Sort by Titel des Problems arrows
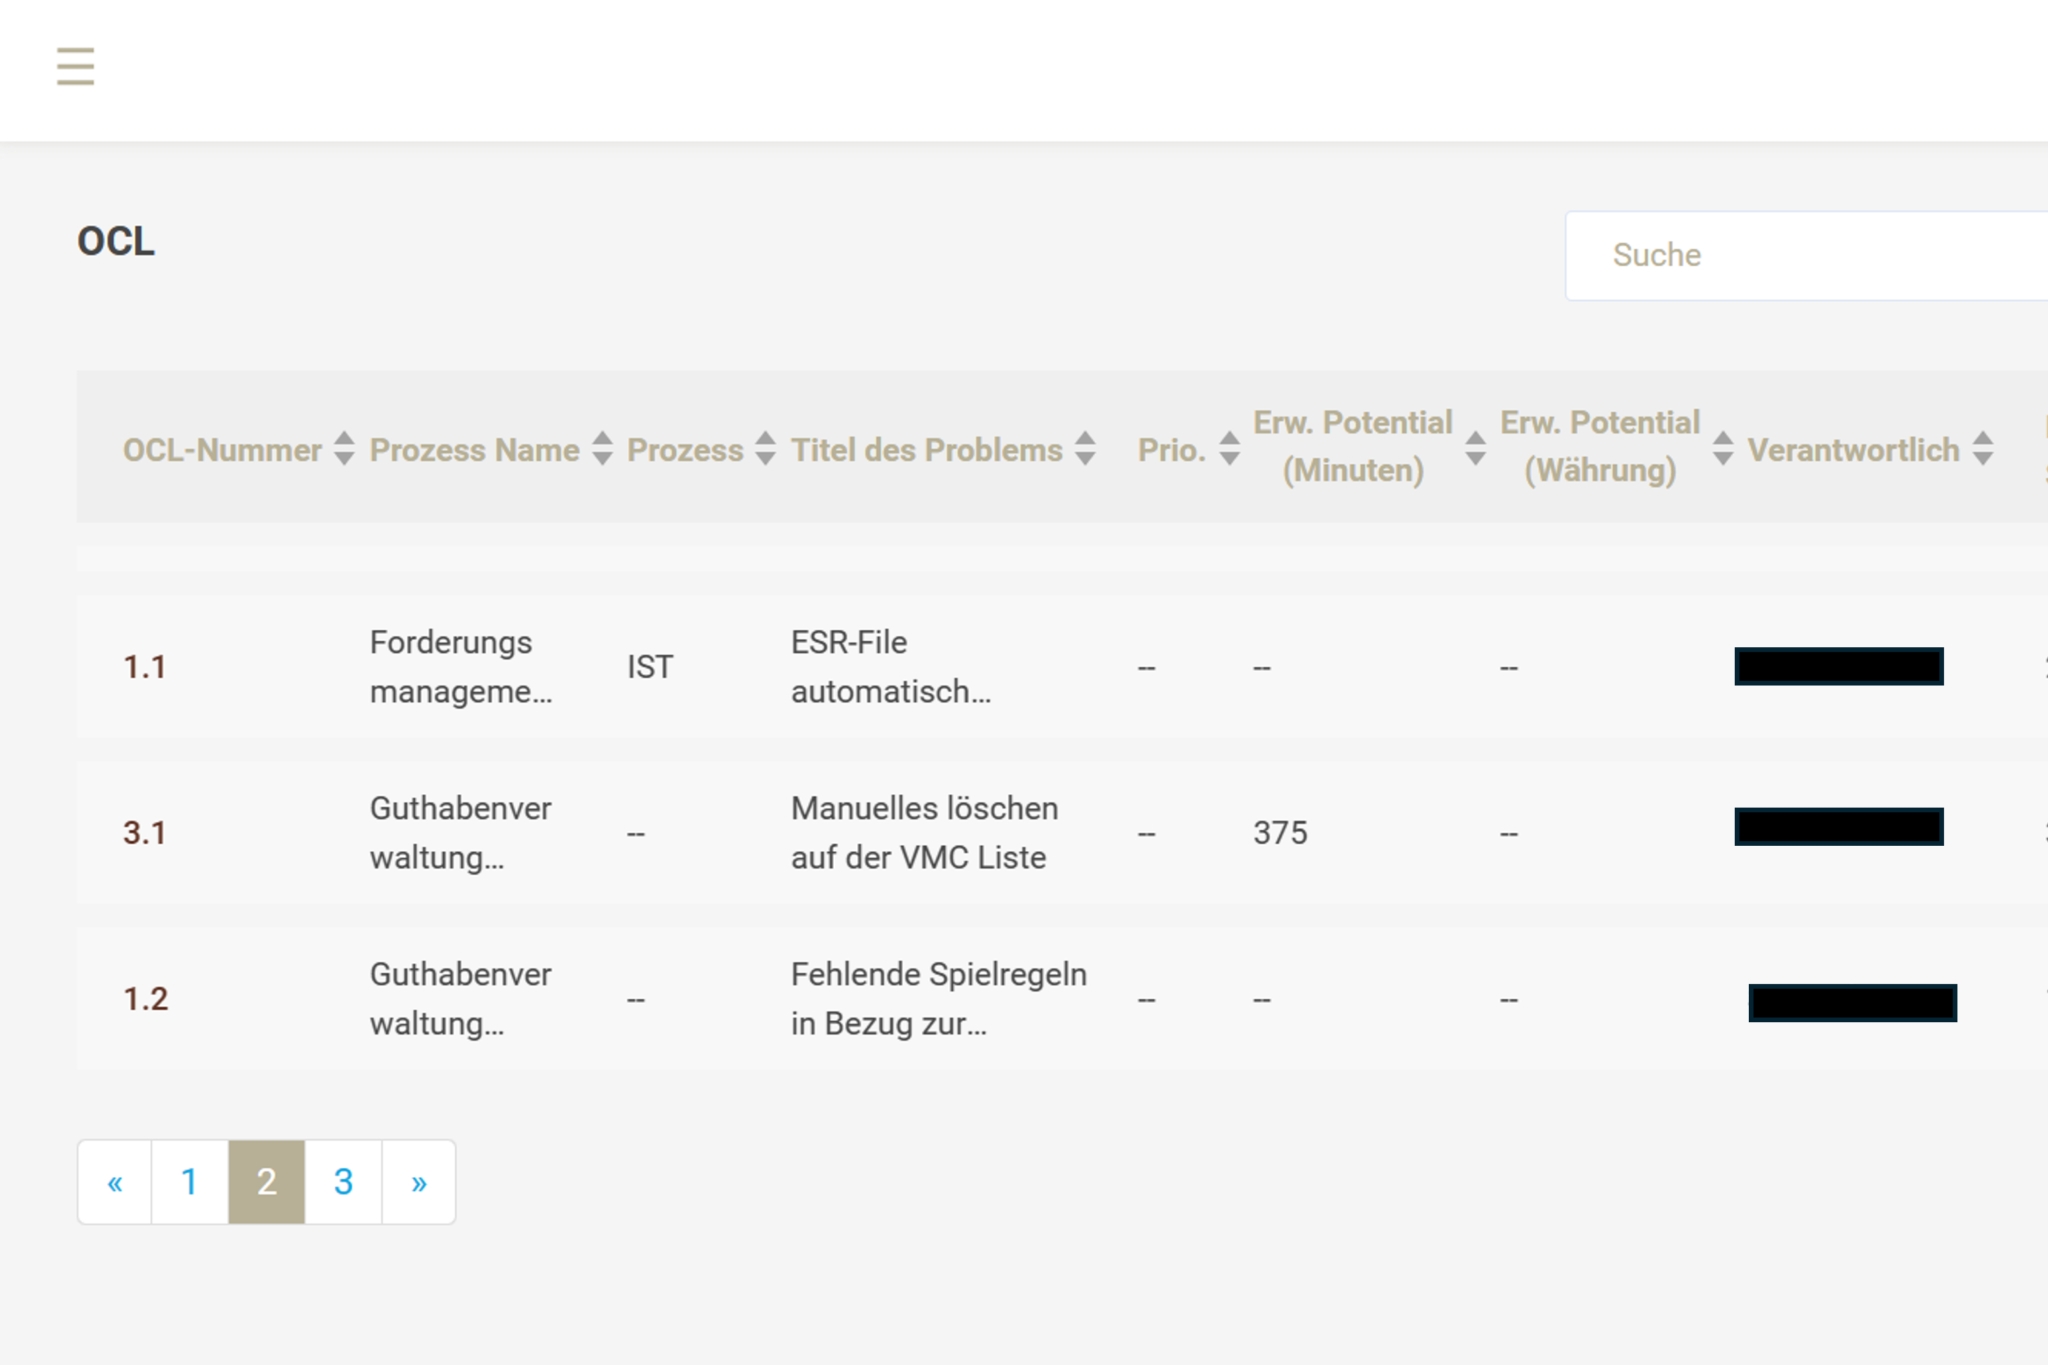 tap(1085, 448)
